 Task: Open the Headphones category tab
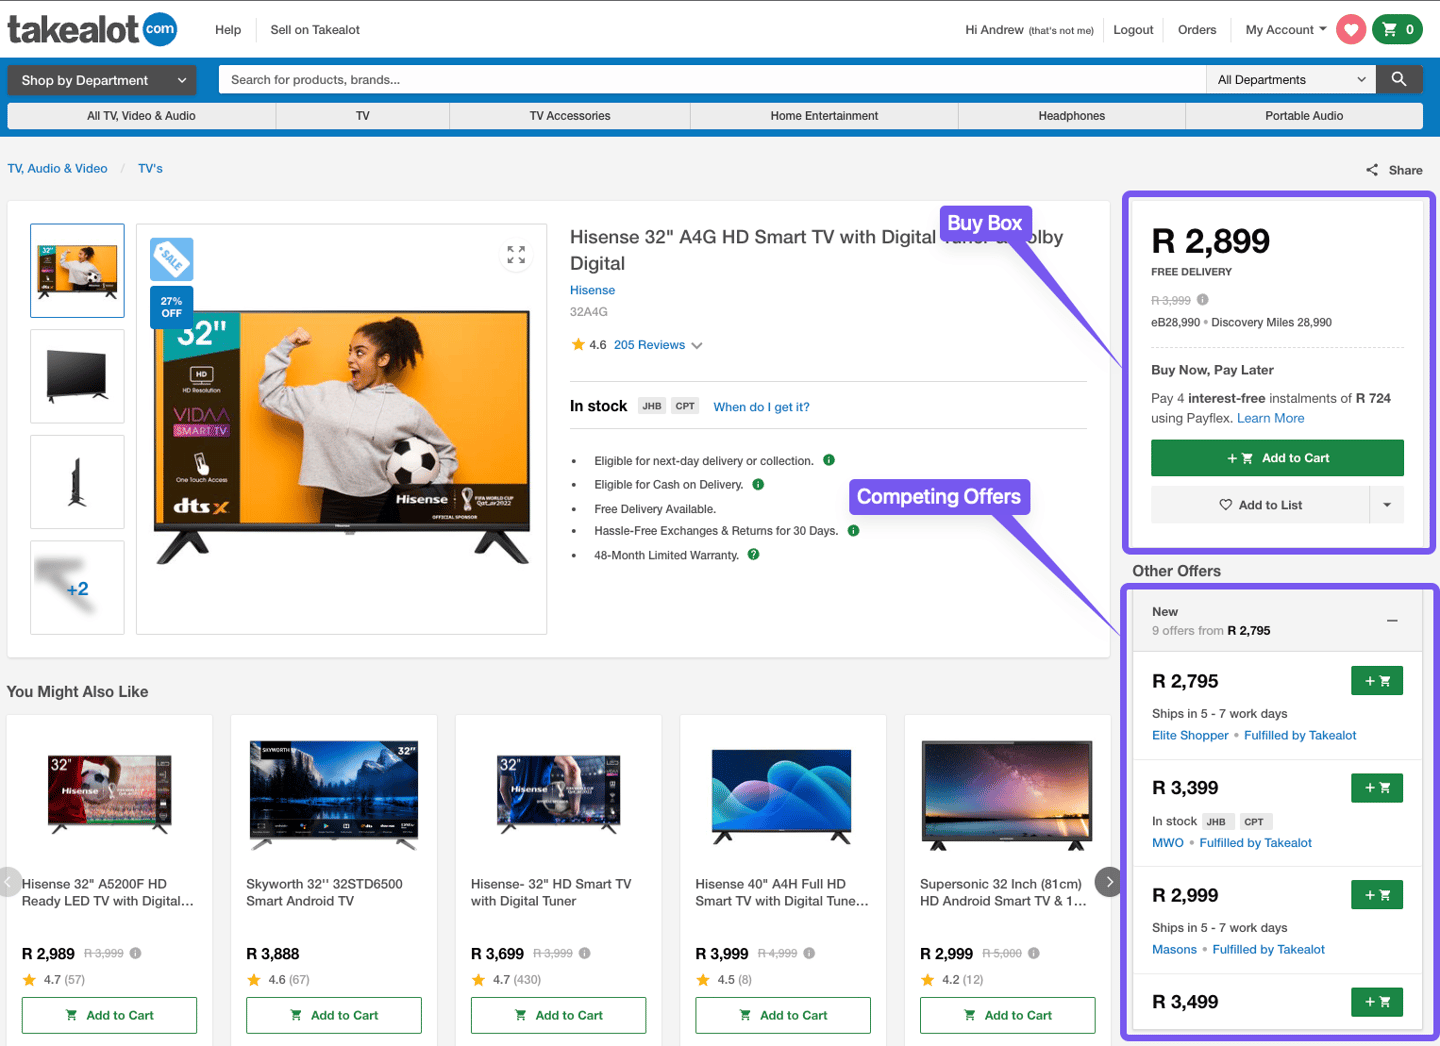[1071, 115]
